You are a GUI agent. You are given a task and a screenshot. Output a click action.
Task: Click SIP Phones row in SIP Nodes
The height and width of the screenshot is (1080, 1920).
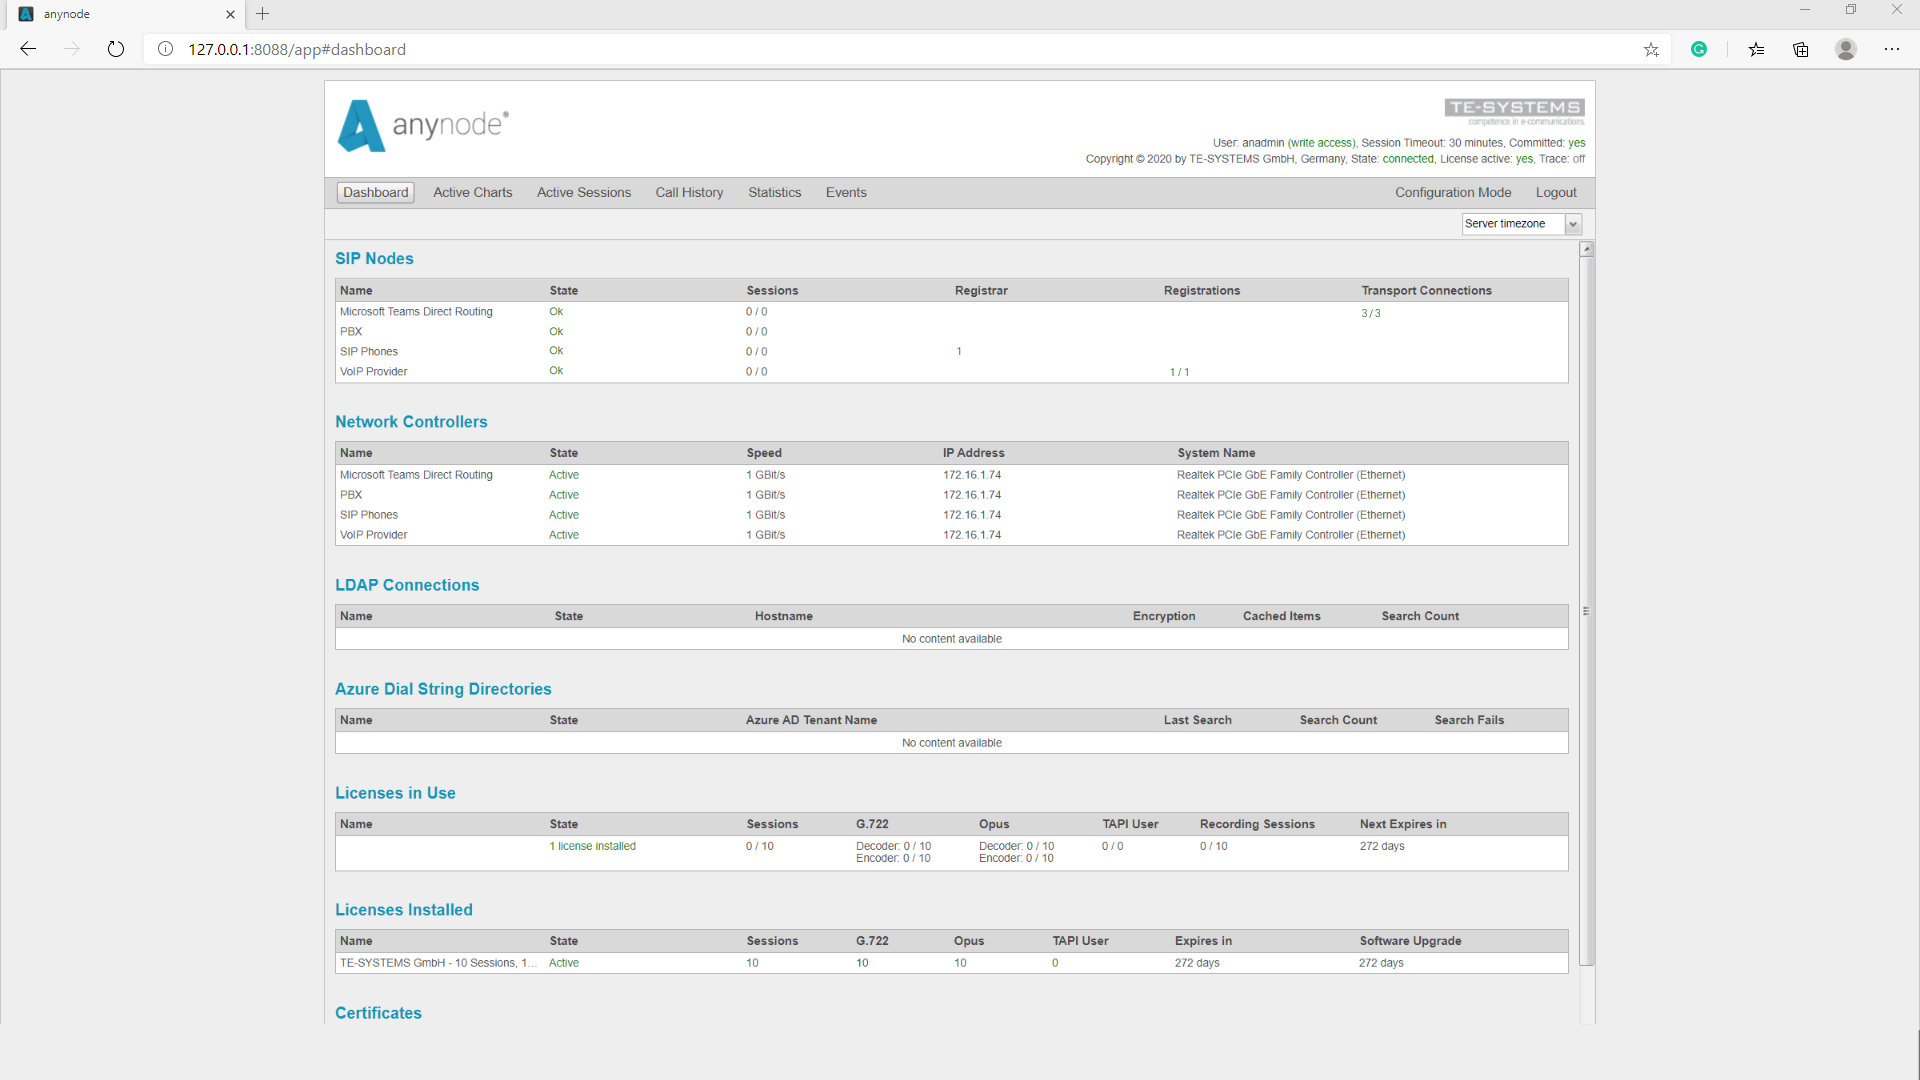[x=951, y=352]
